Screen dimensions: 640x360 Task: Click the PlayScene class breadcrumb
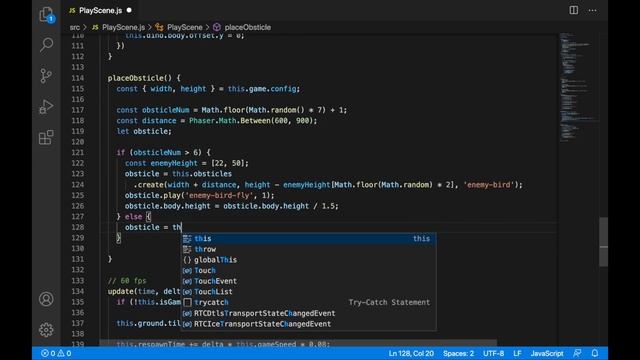coord(179,27)
